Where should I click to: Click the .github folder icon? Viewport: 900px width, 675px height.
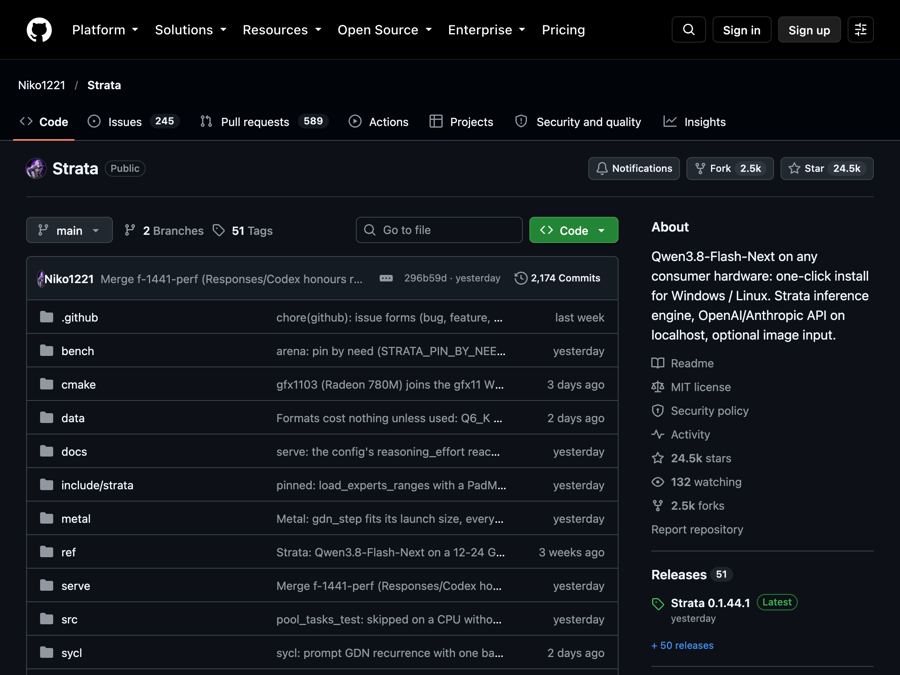pos(46,317)
